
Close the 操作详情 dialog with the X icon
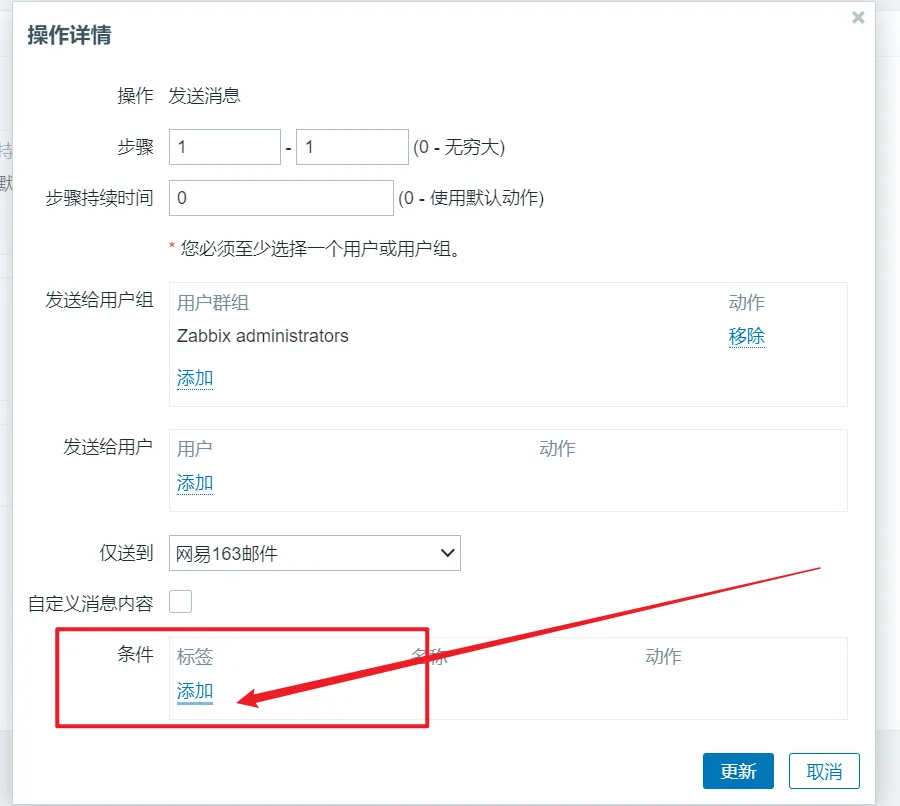click(857, 17)
